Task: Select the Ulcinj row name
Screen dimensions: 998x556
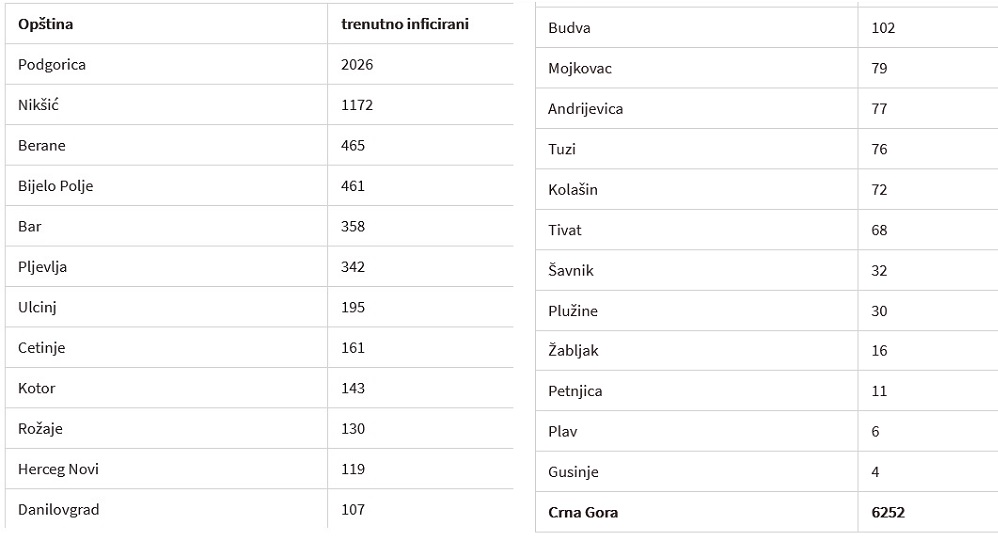Action: pos(37,307)
